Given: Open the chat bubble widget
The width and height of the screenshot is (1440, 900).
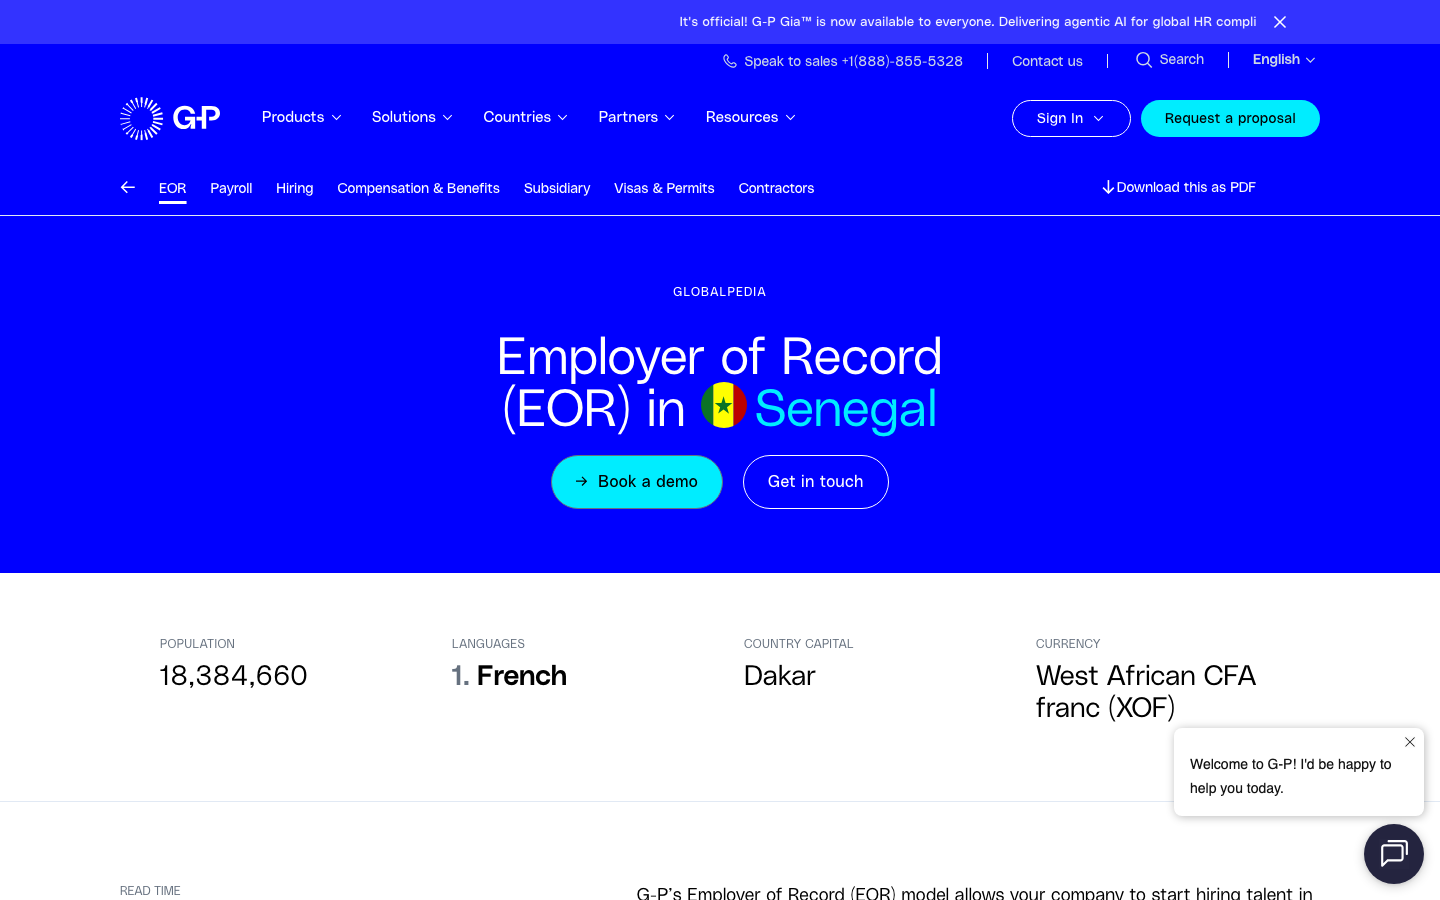Looking at the screenshot, I should (1394, 854).
